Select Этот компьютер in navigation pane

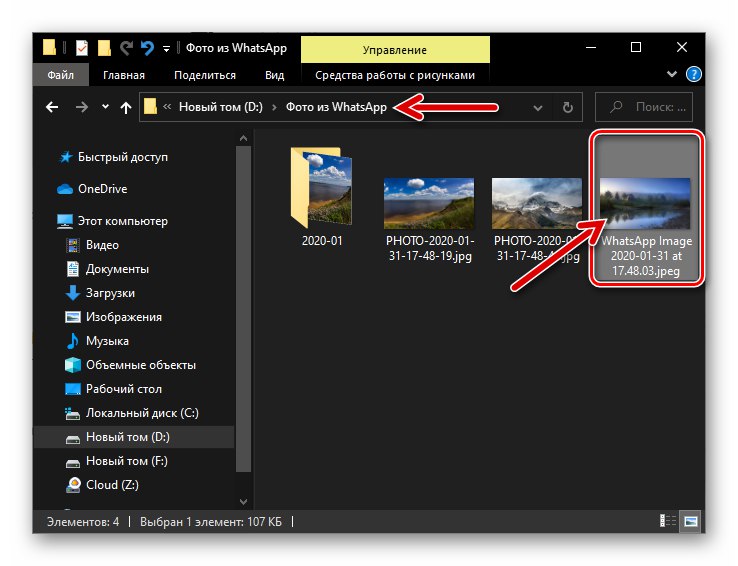122,221
